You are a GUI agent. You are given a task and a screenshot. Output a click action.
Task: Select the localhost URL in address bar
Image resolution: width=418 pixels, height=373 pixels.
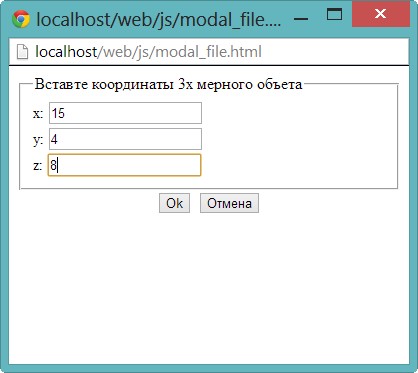[x=148, y=52]
